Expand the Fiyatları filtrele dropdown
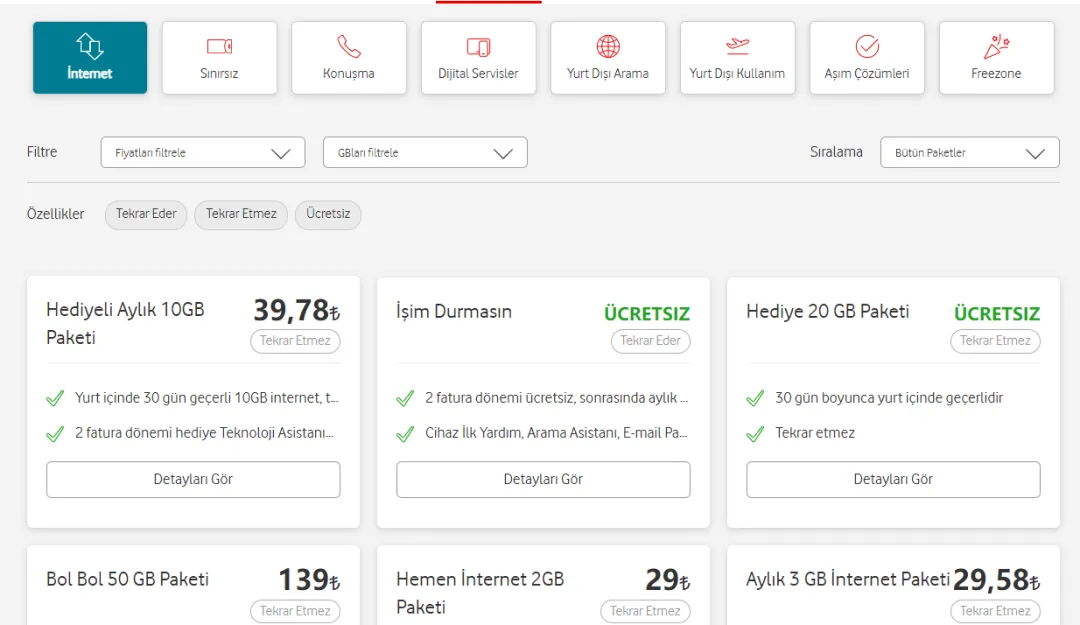 point(202,152)
